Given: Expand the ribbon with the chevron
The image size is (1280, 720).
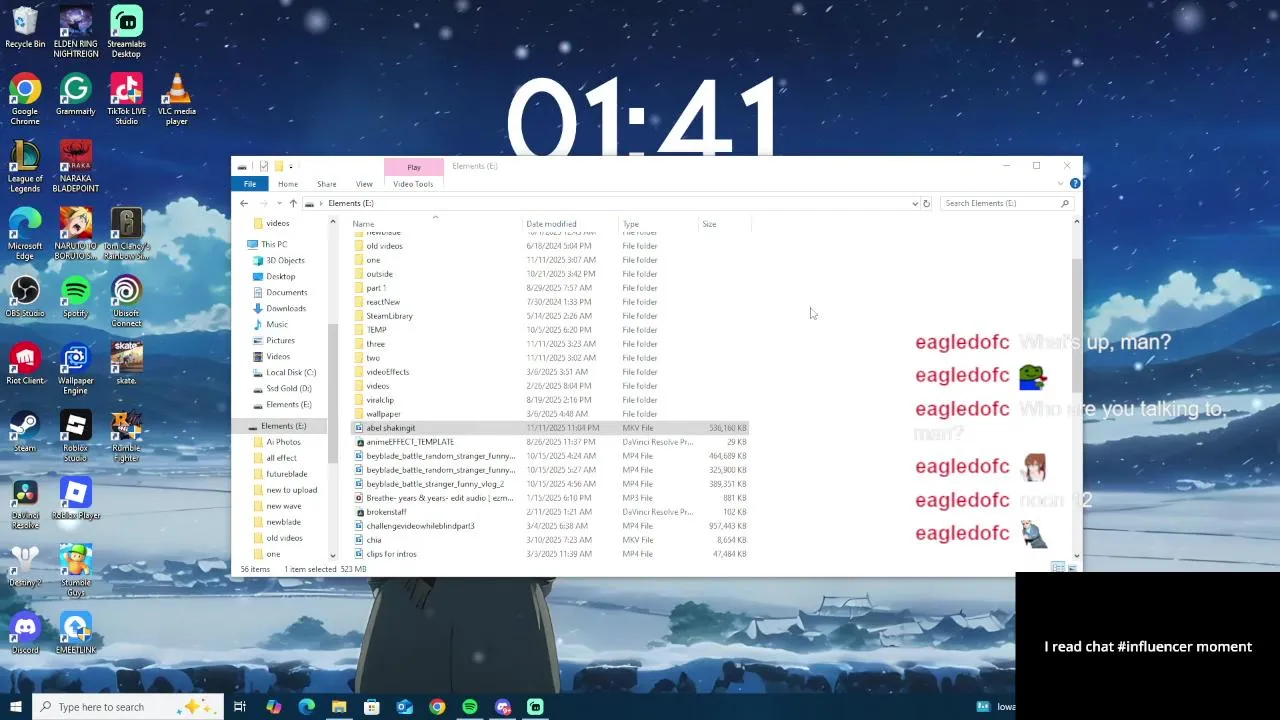Looking at the screenshot, I should pos(1060,184).
